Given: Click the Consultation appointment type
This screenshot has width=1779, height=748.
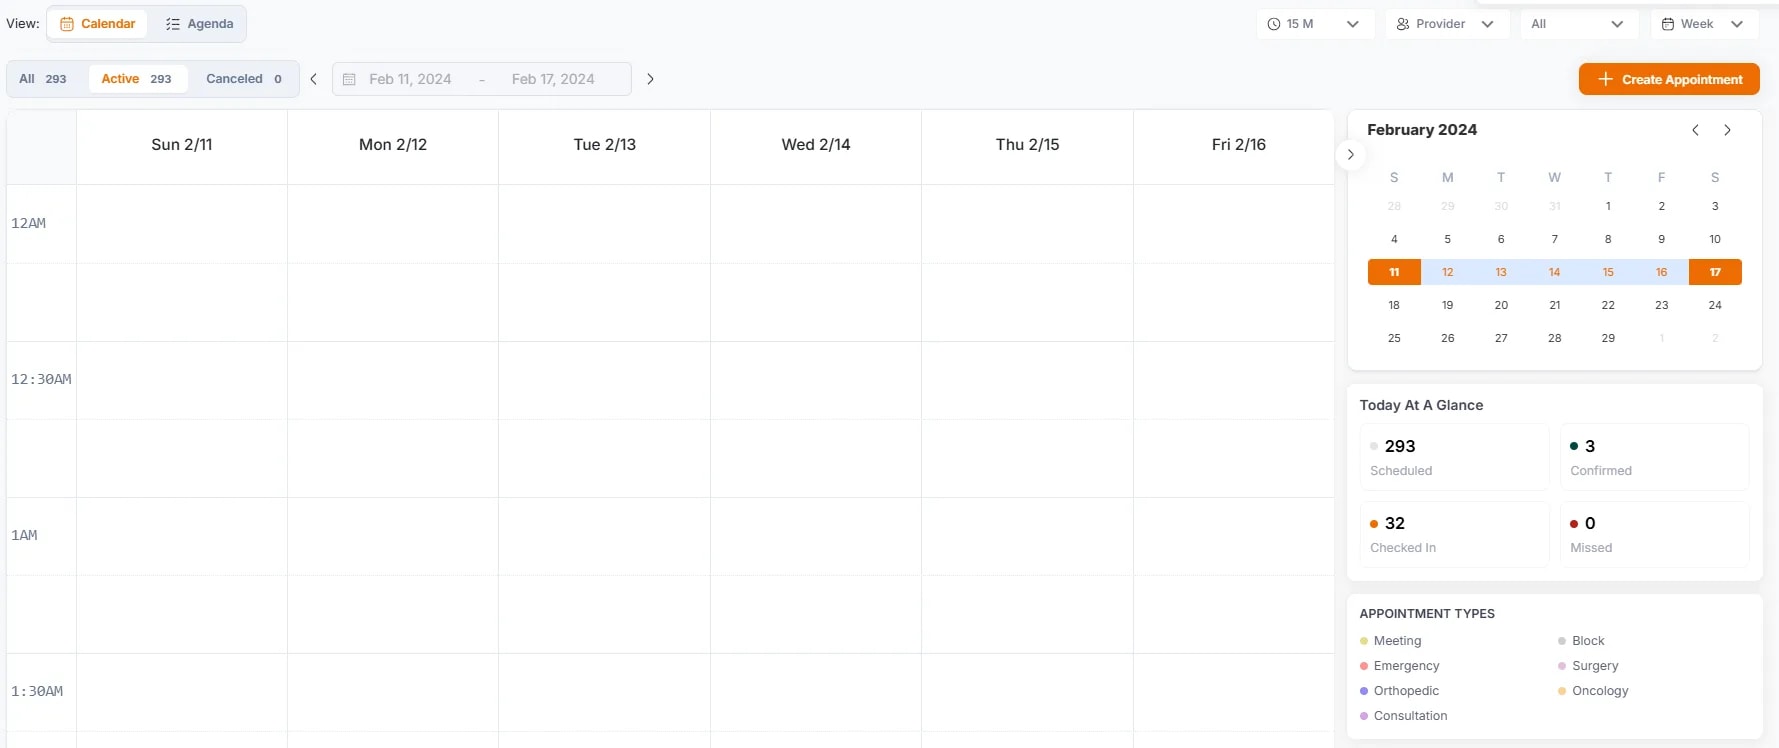Looking at the screenshot, I should (1404, 716).
